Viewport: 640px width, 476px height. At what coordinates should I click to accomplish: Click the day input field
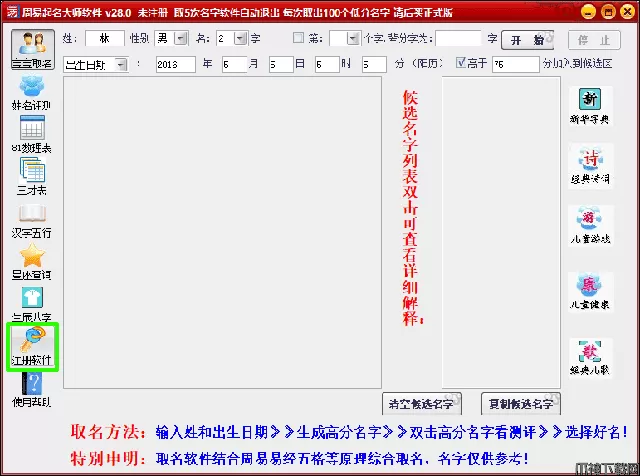(x=281, y=65)
